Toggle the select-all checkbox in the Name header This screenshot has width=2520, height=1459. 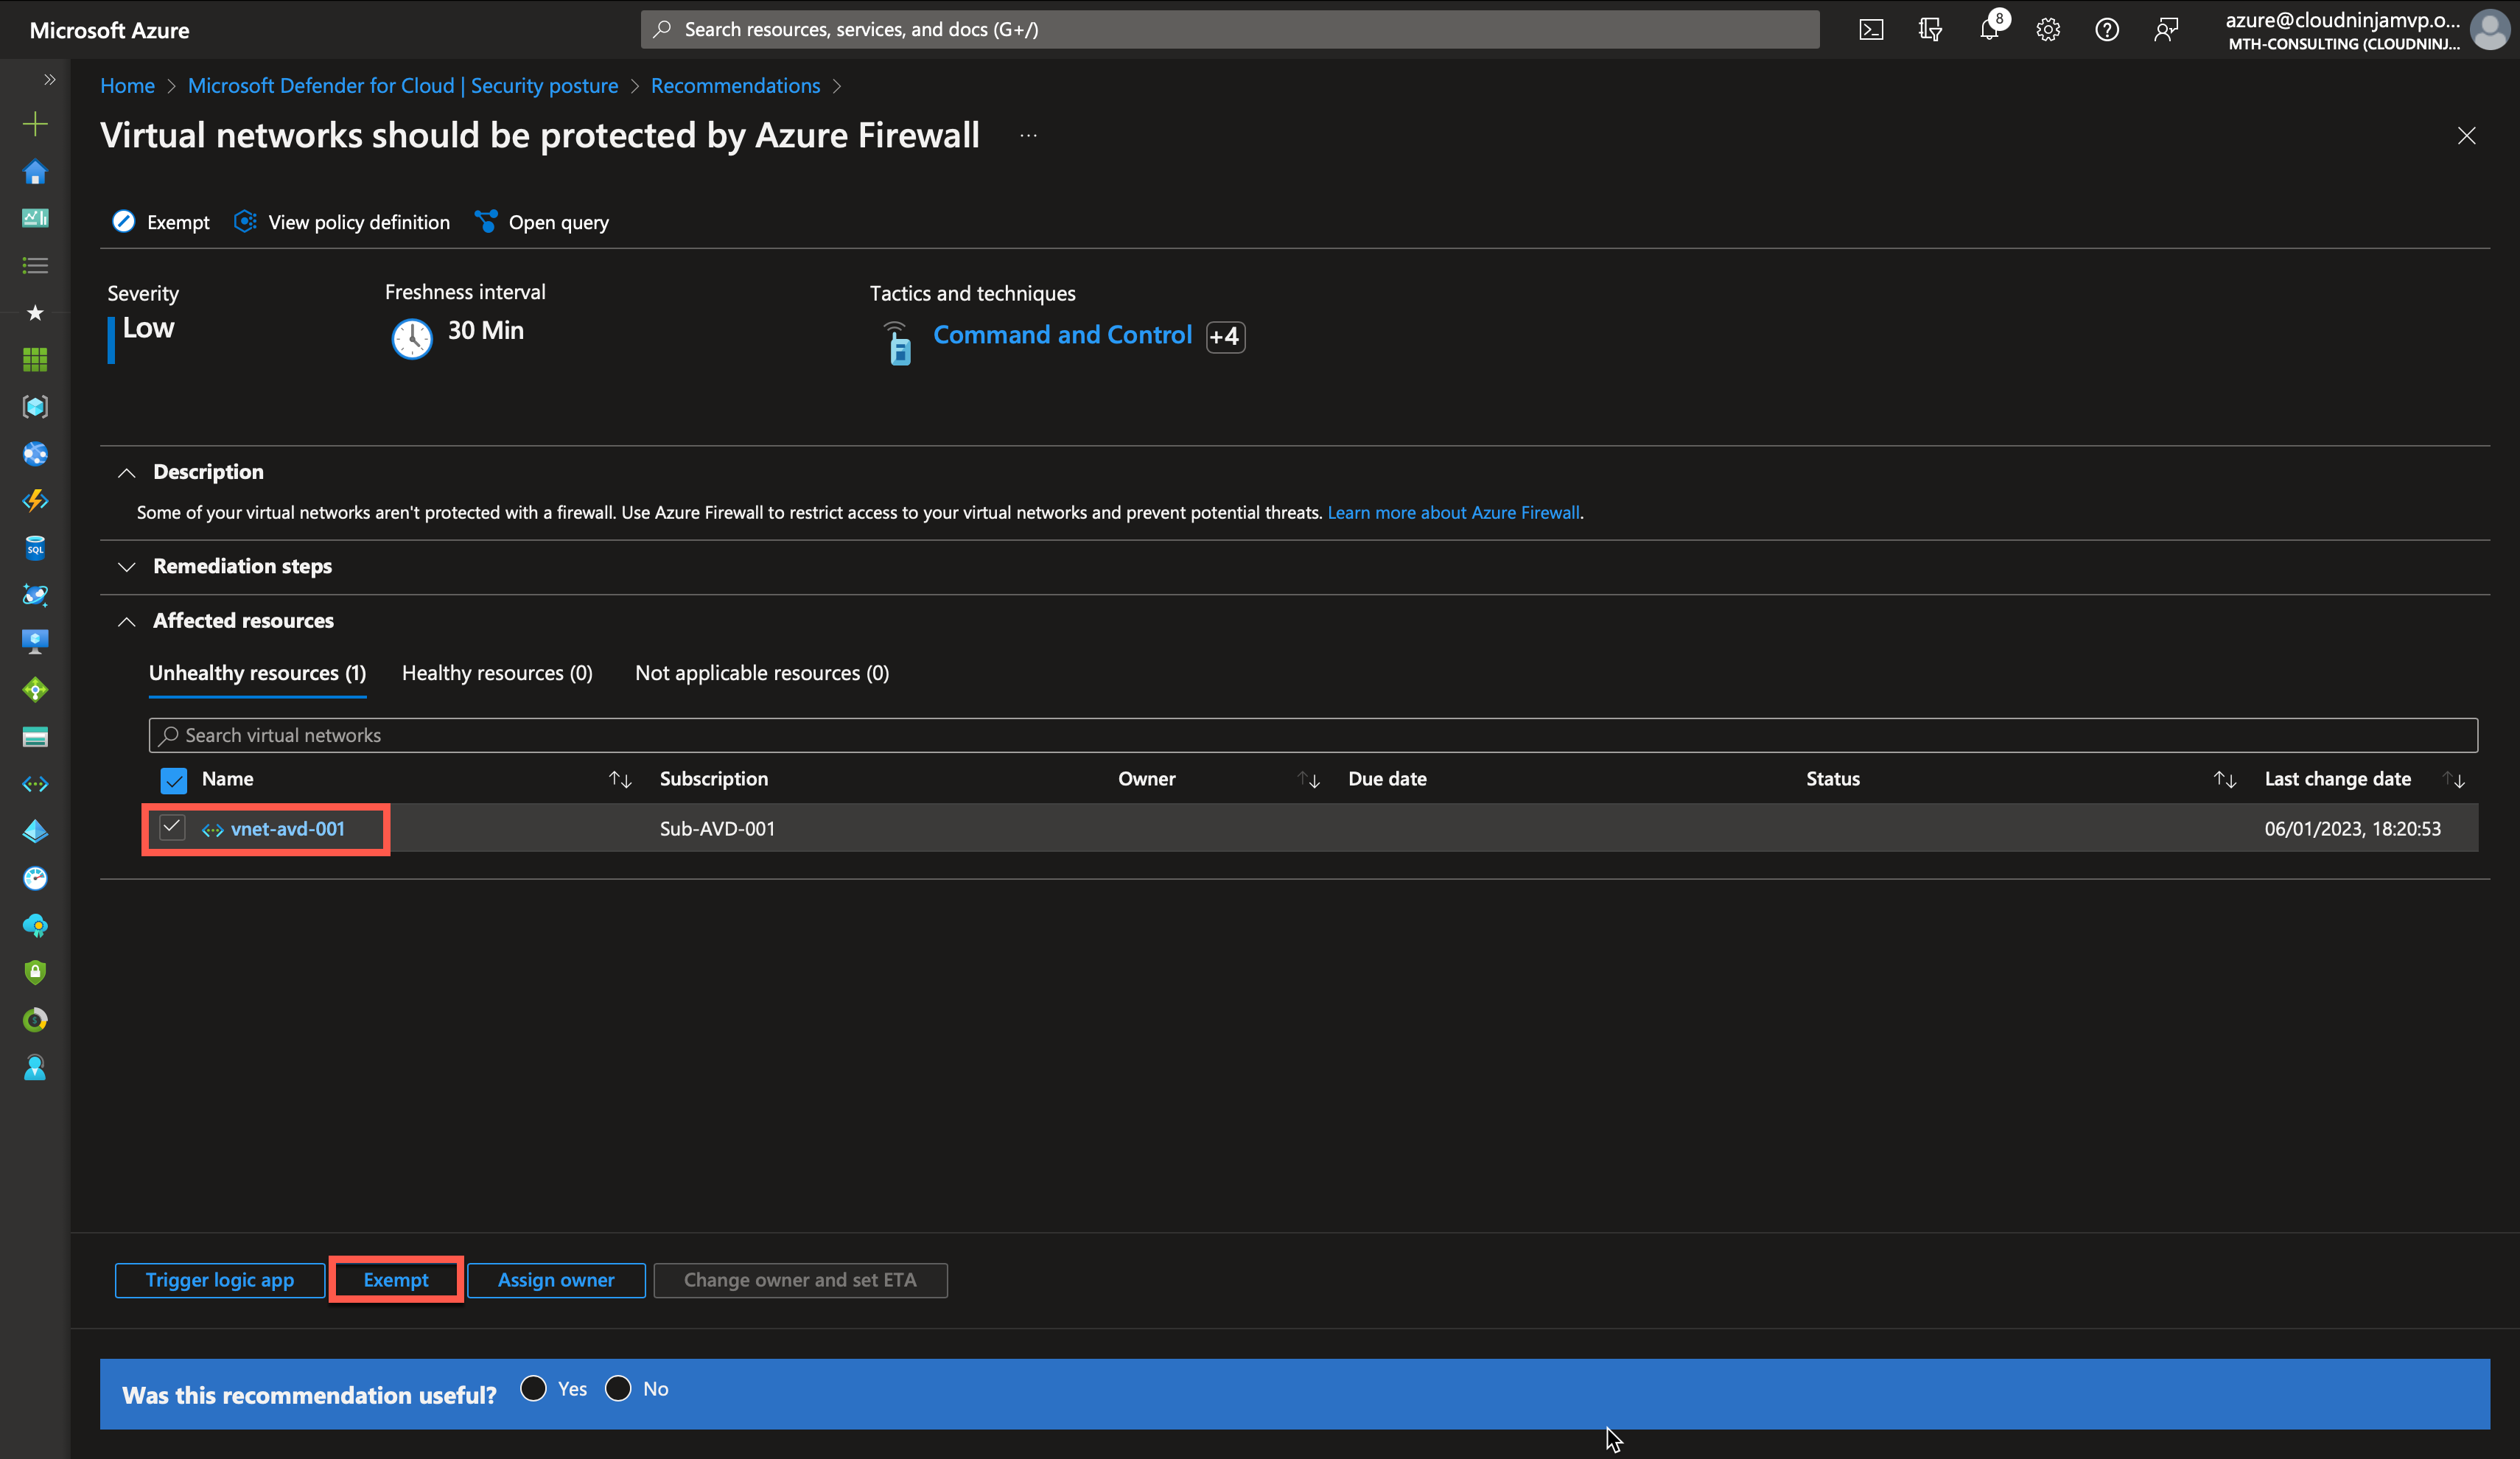tap(174, 780)
